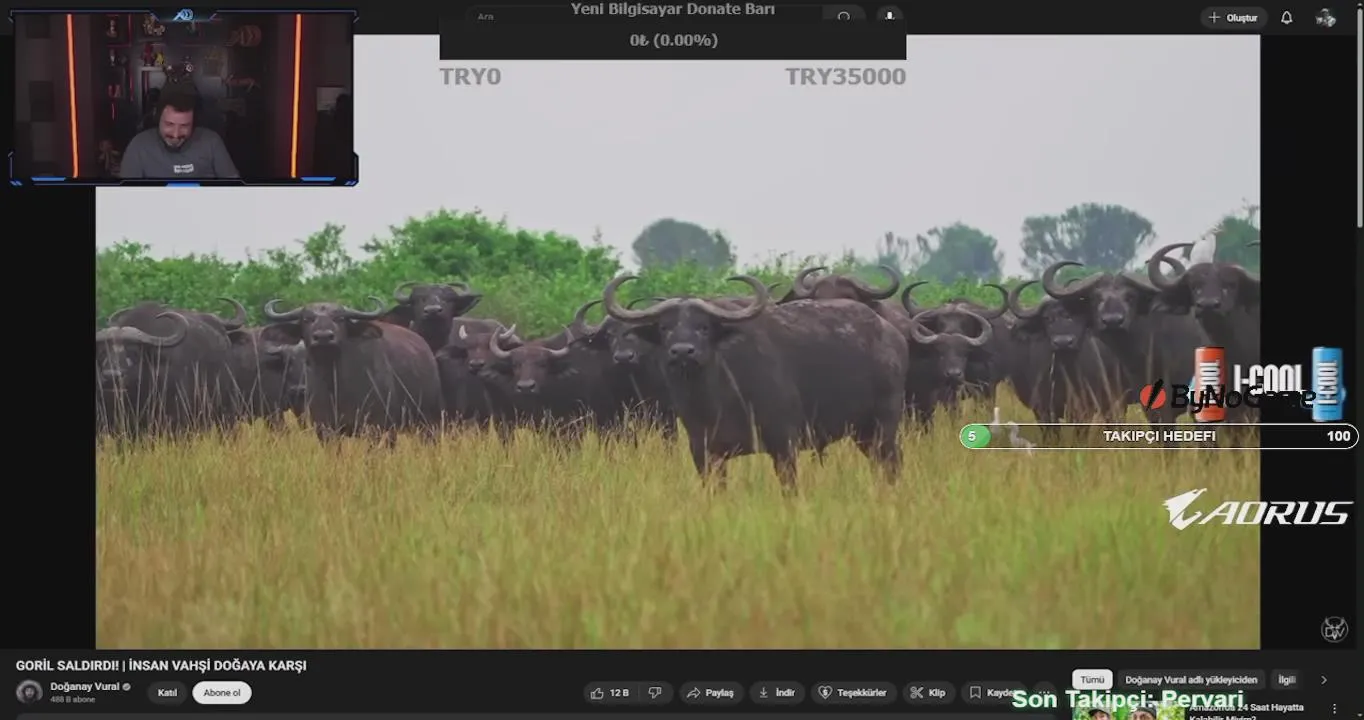Select the İlgili filter chip

tap(1286, 680)
